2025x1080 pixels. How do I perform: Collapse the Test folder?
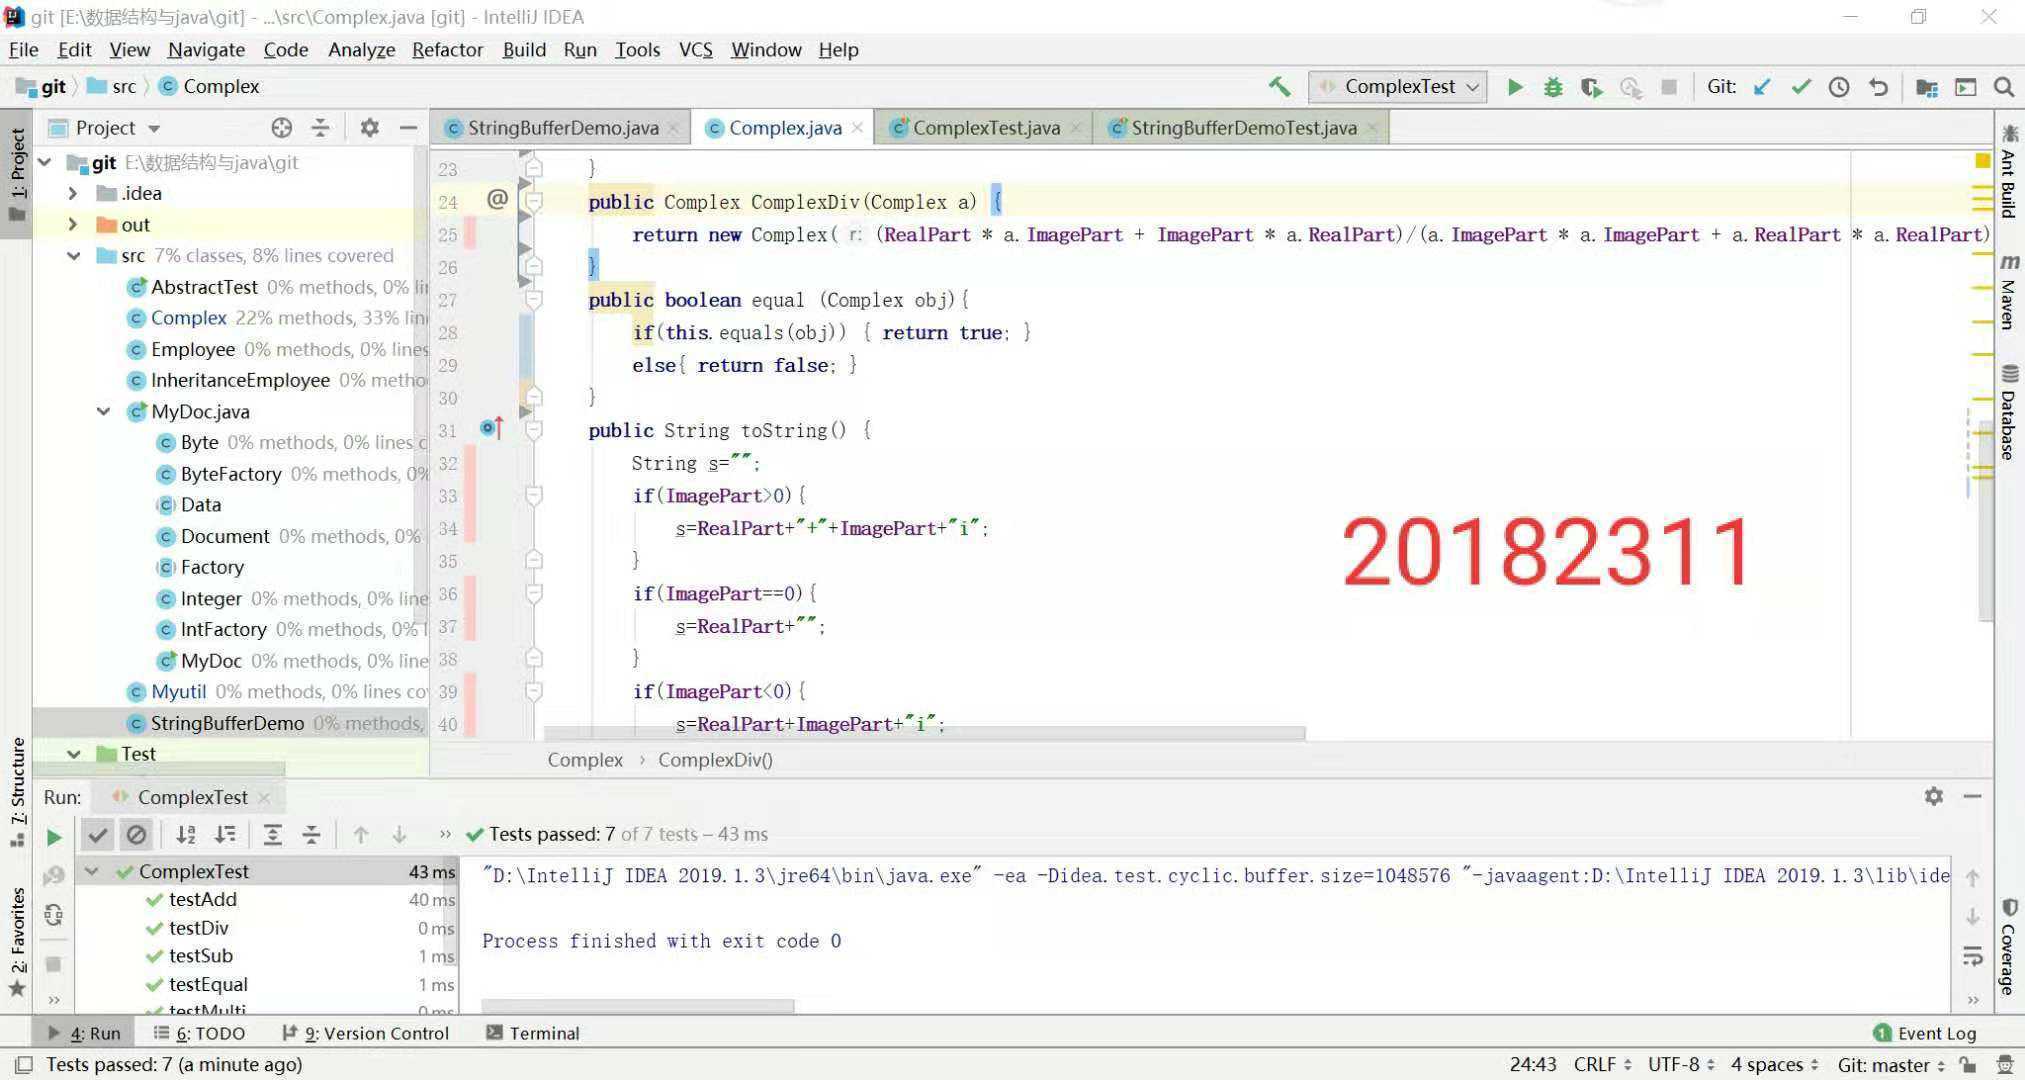73,754
